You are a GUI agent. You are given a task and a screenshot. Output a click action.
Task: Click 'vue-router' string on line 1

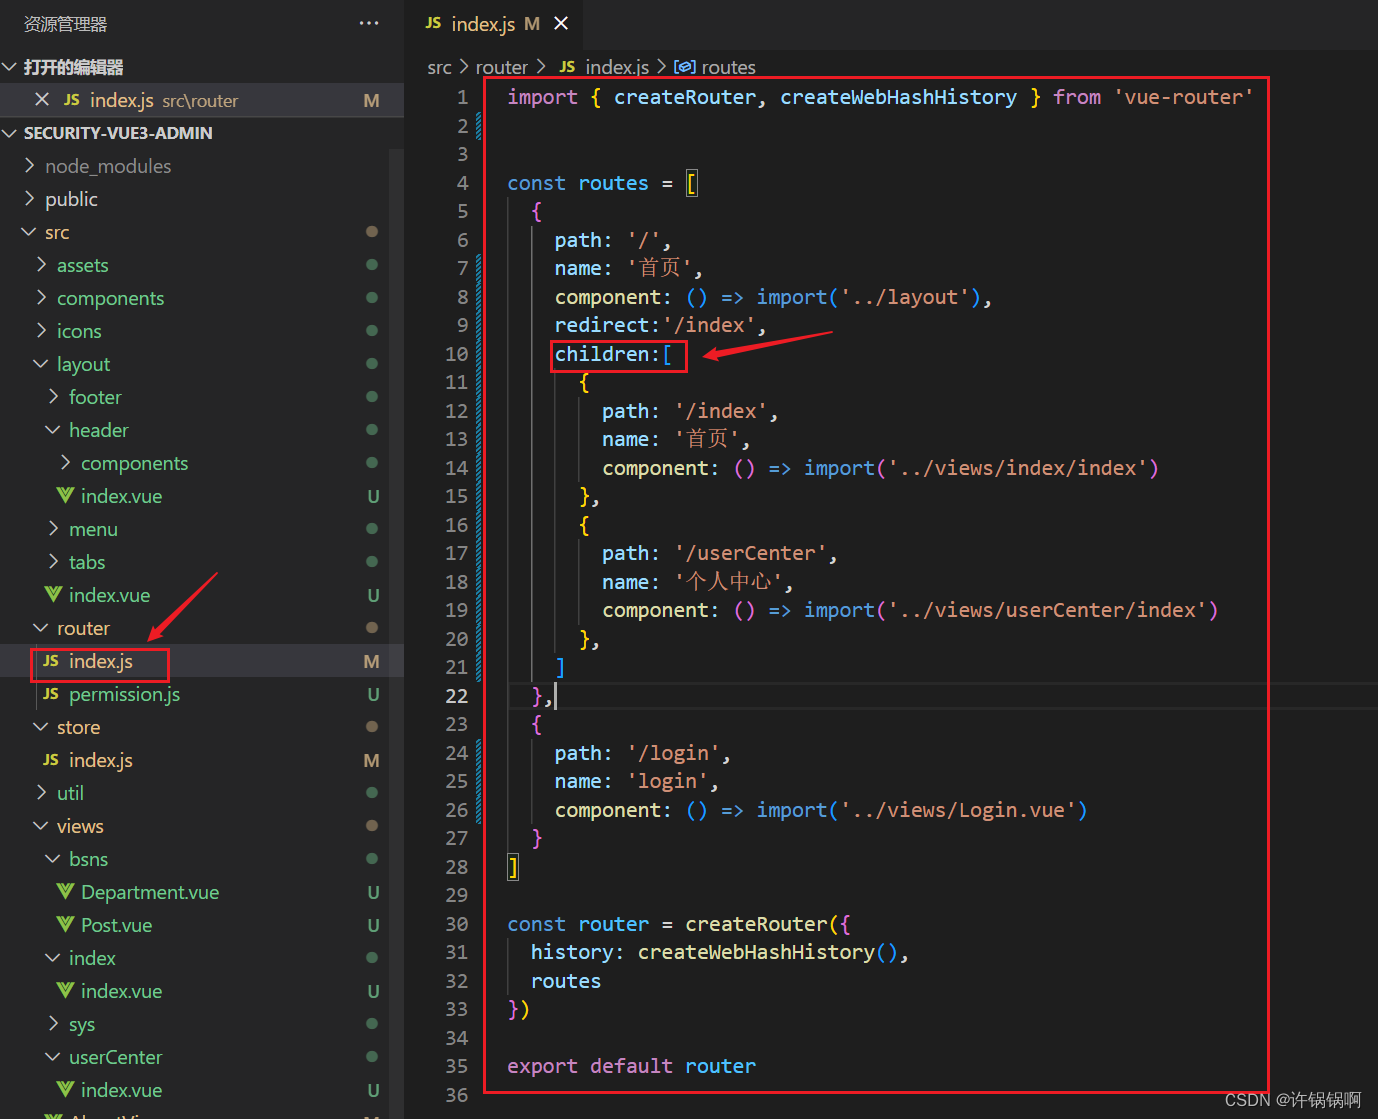(x=1183, y=97)
